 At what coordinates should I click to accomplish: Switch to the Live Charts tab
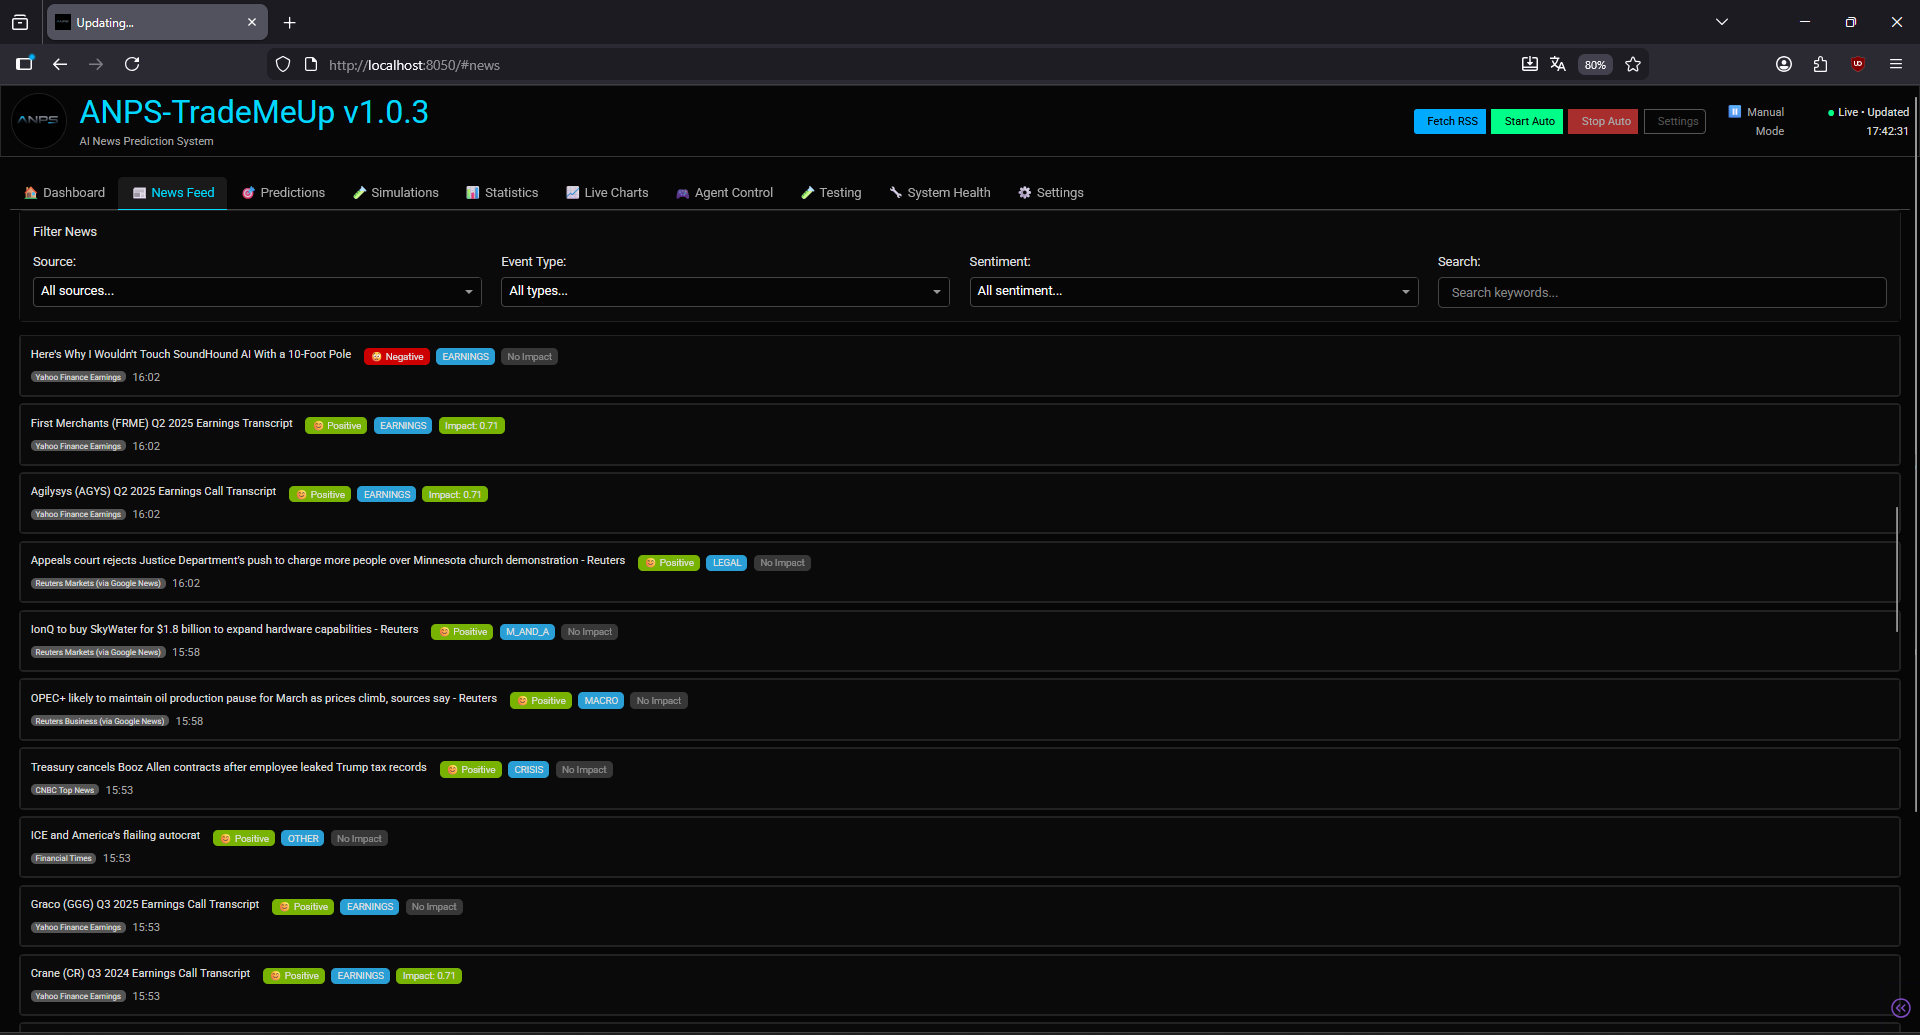click(x=607, y=193)
